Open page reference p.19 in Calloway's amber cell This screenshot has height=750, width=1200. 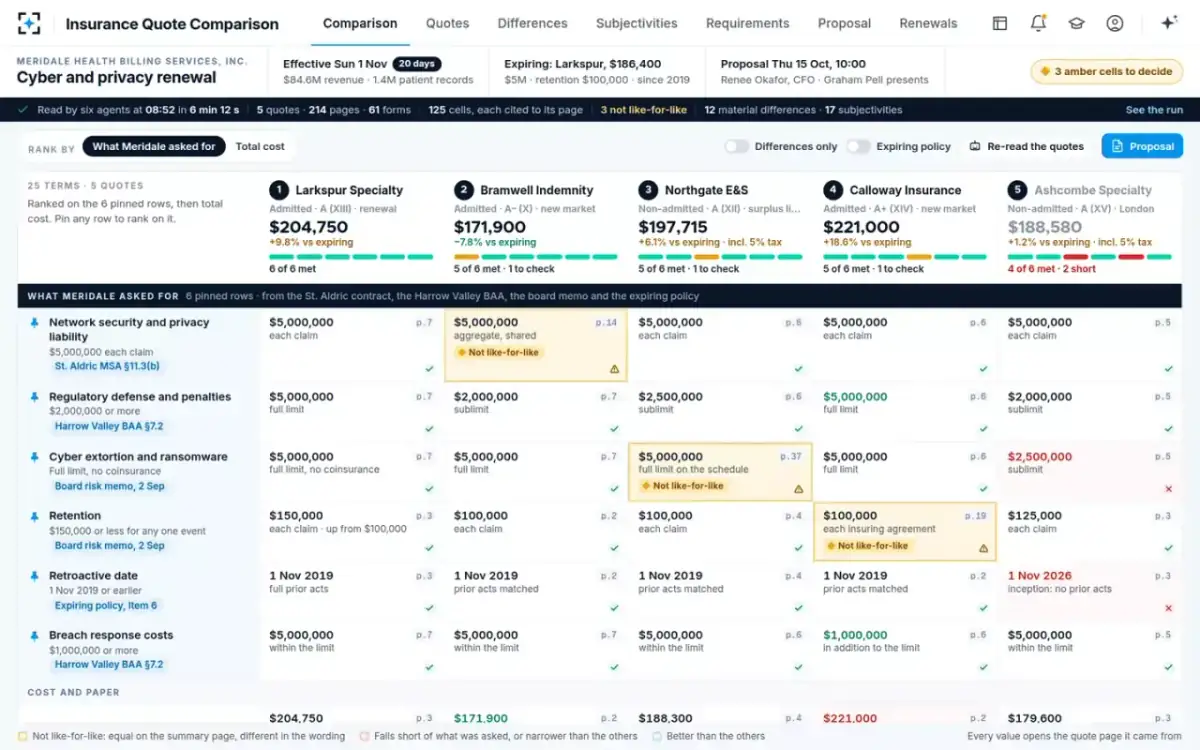coord(976,516)
